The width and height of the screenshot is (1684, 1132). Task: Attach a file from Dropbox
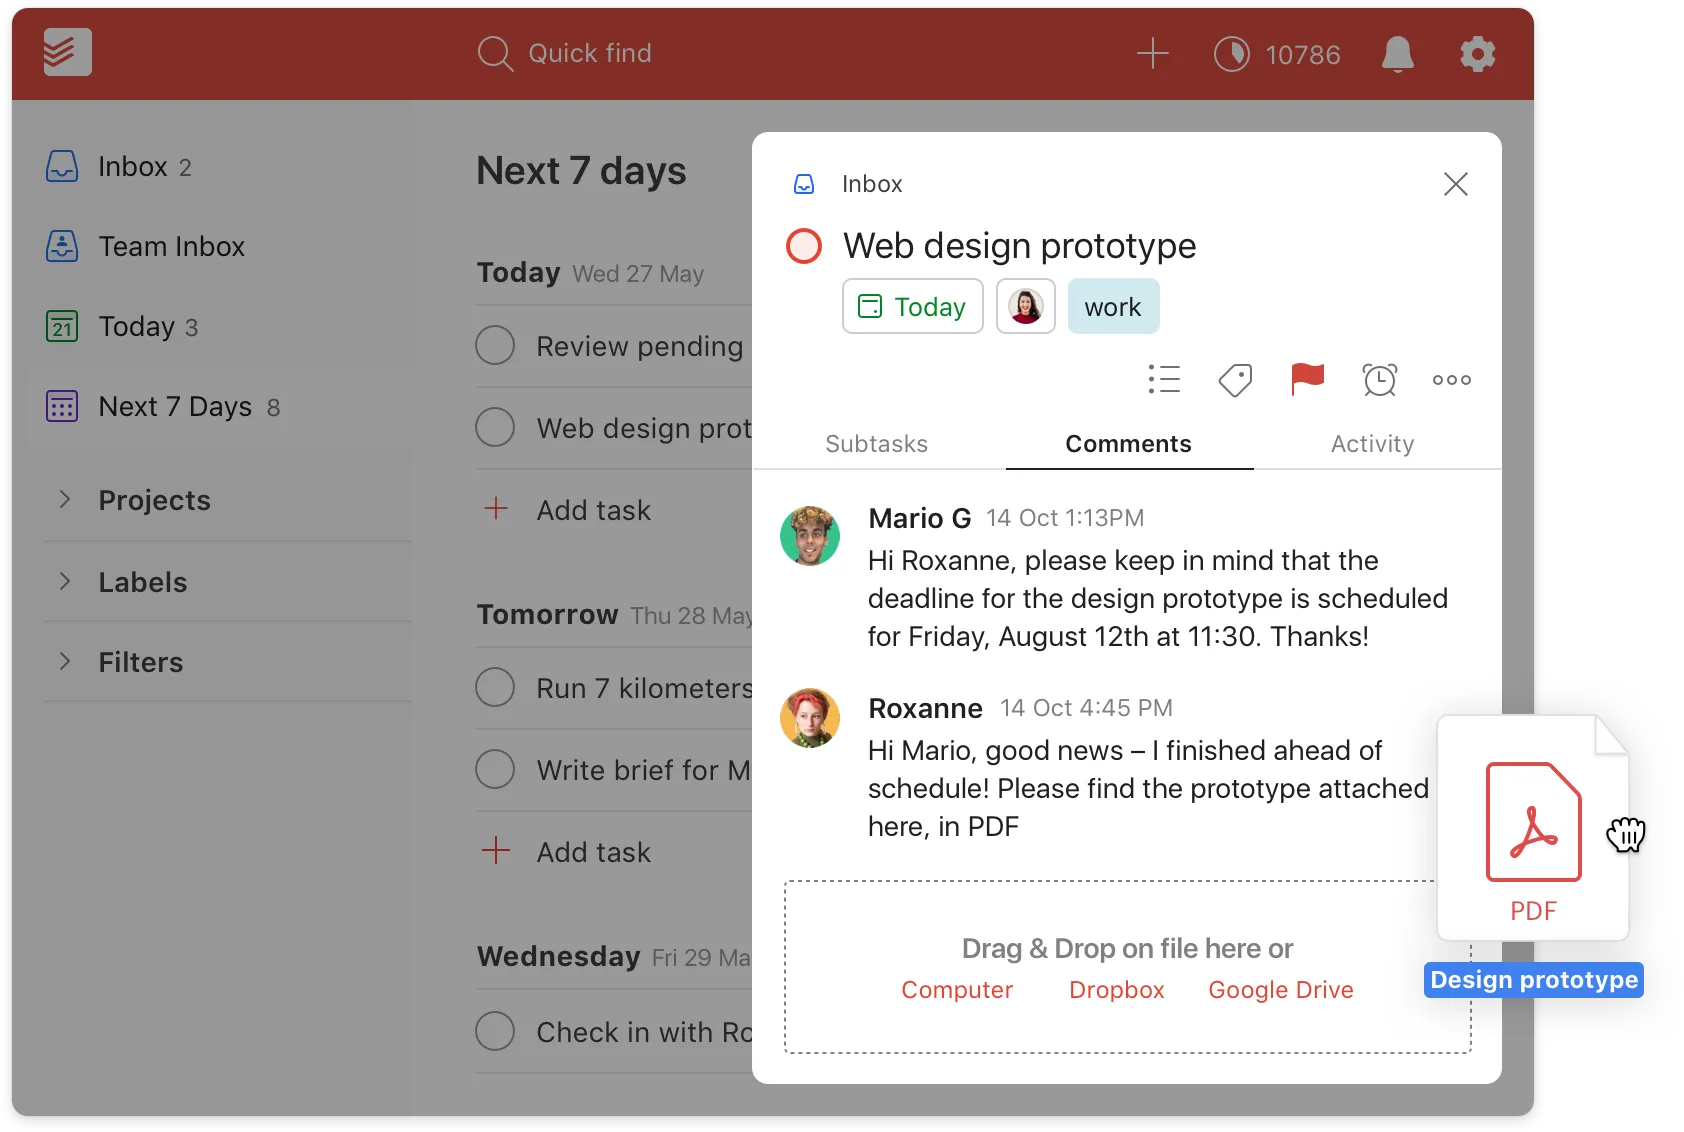point(1117,990)
